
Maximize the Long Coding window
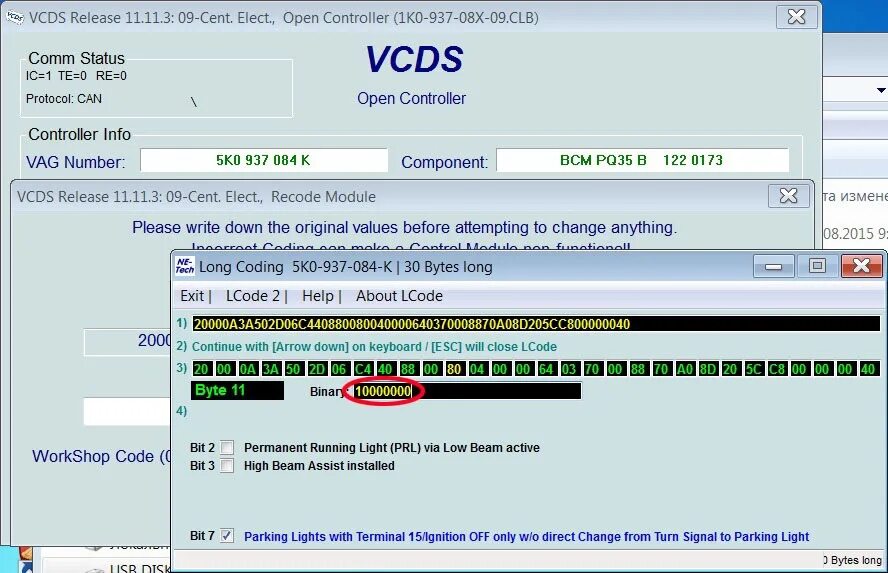[817, 266]
